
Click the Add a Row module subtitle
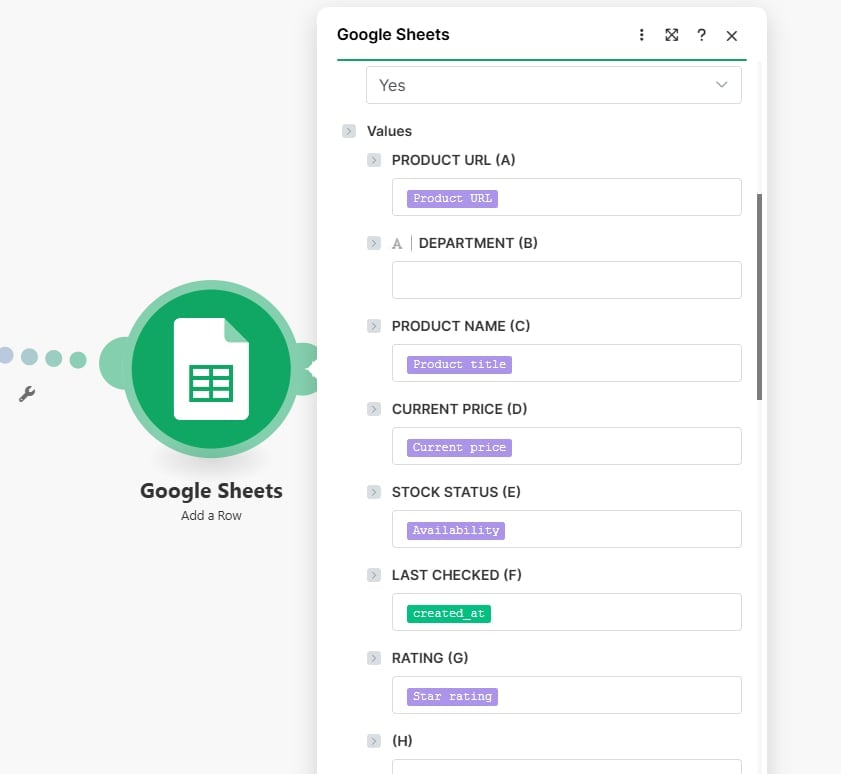click(x=211, y=515)
